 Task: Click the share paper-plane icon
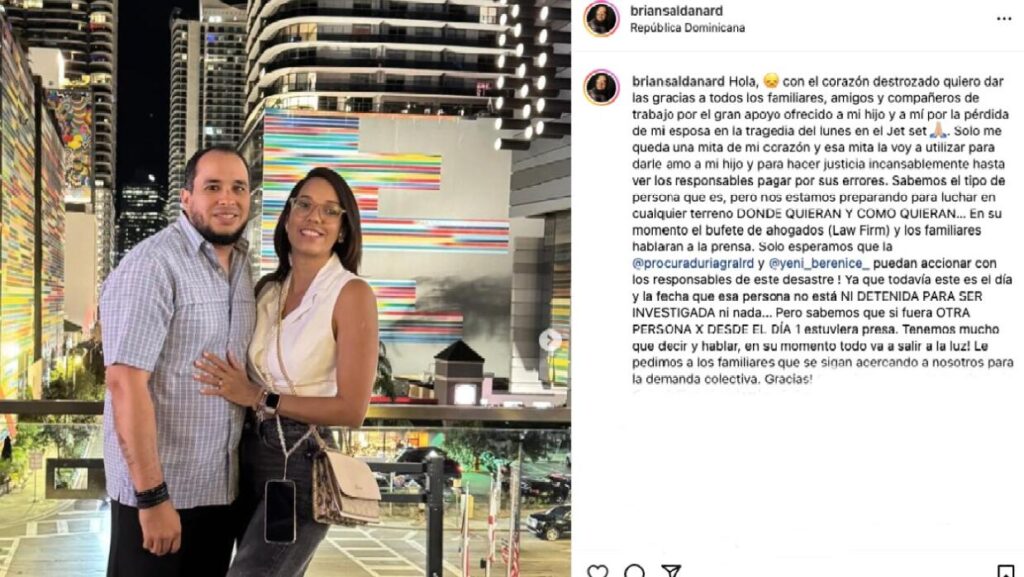pos(671,571)
